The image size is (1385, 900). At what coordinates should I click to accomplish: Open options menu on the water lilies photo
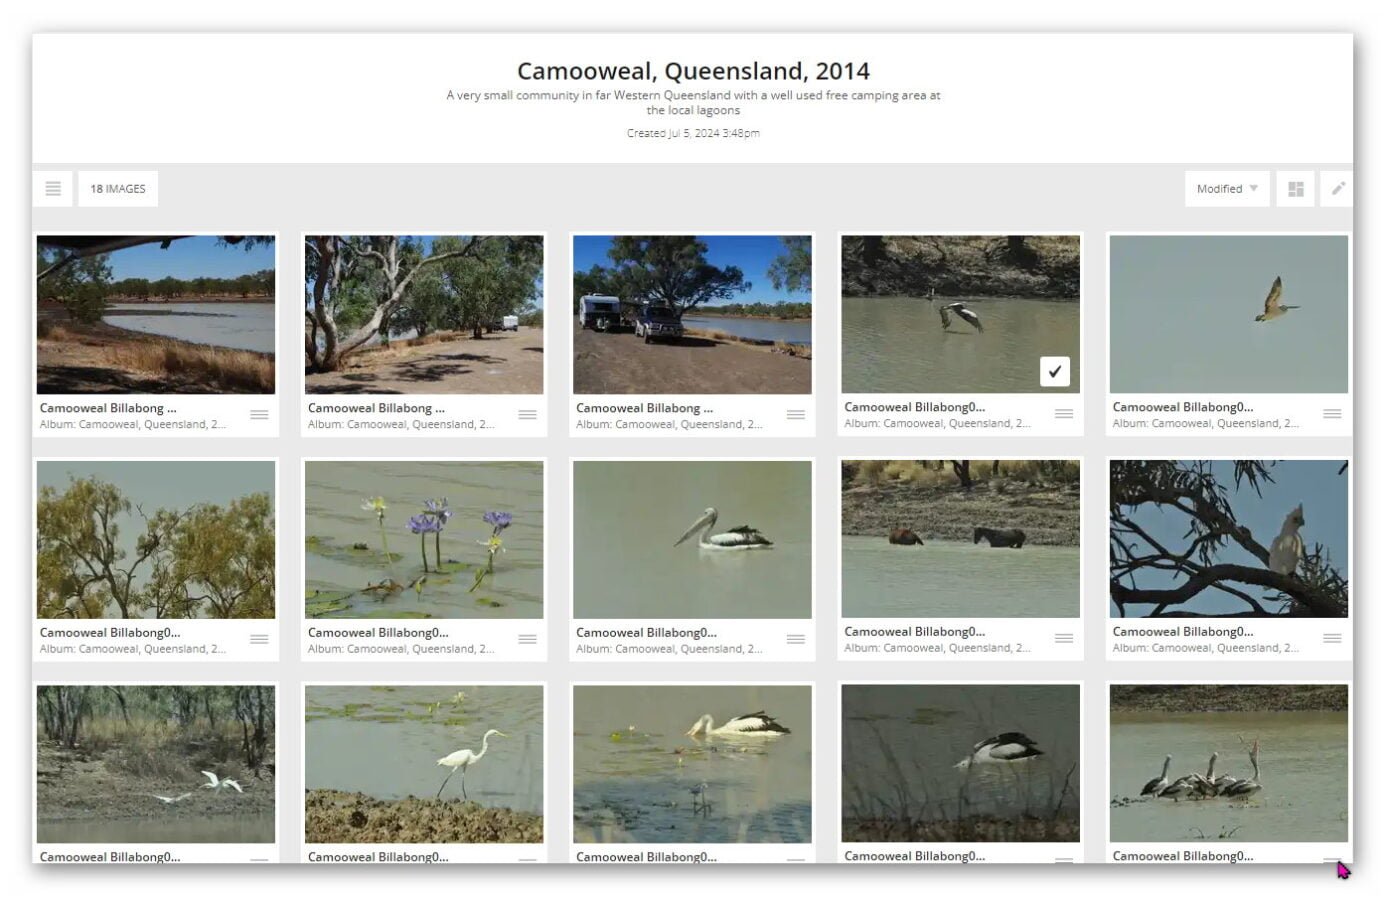pos(528,639)
